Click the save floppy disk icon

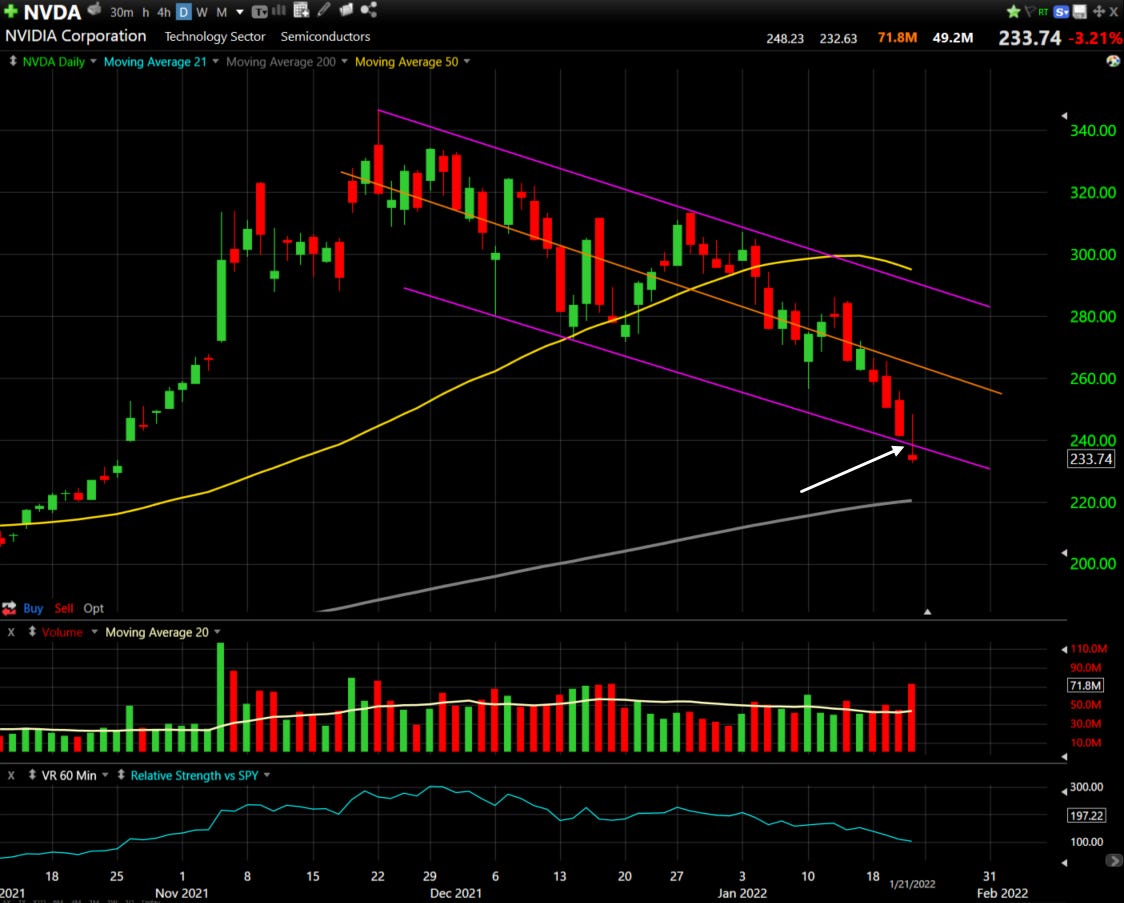[x=1080, y=11]
